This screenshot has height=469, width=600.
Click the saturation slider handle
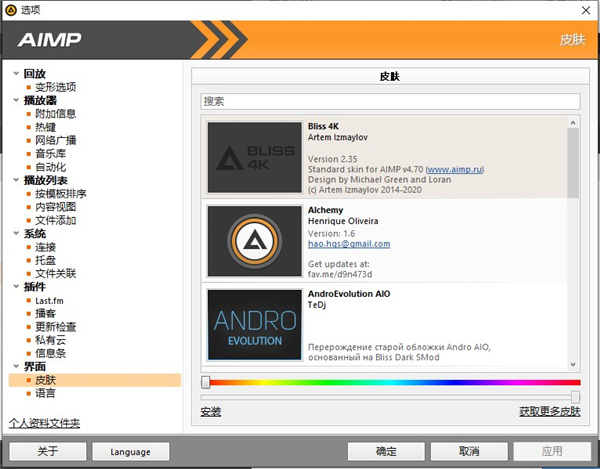coord(576,397)
